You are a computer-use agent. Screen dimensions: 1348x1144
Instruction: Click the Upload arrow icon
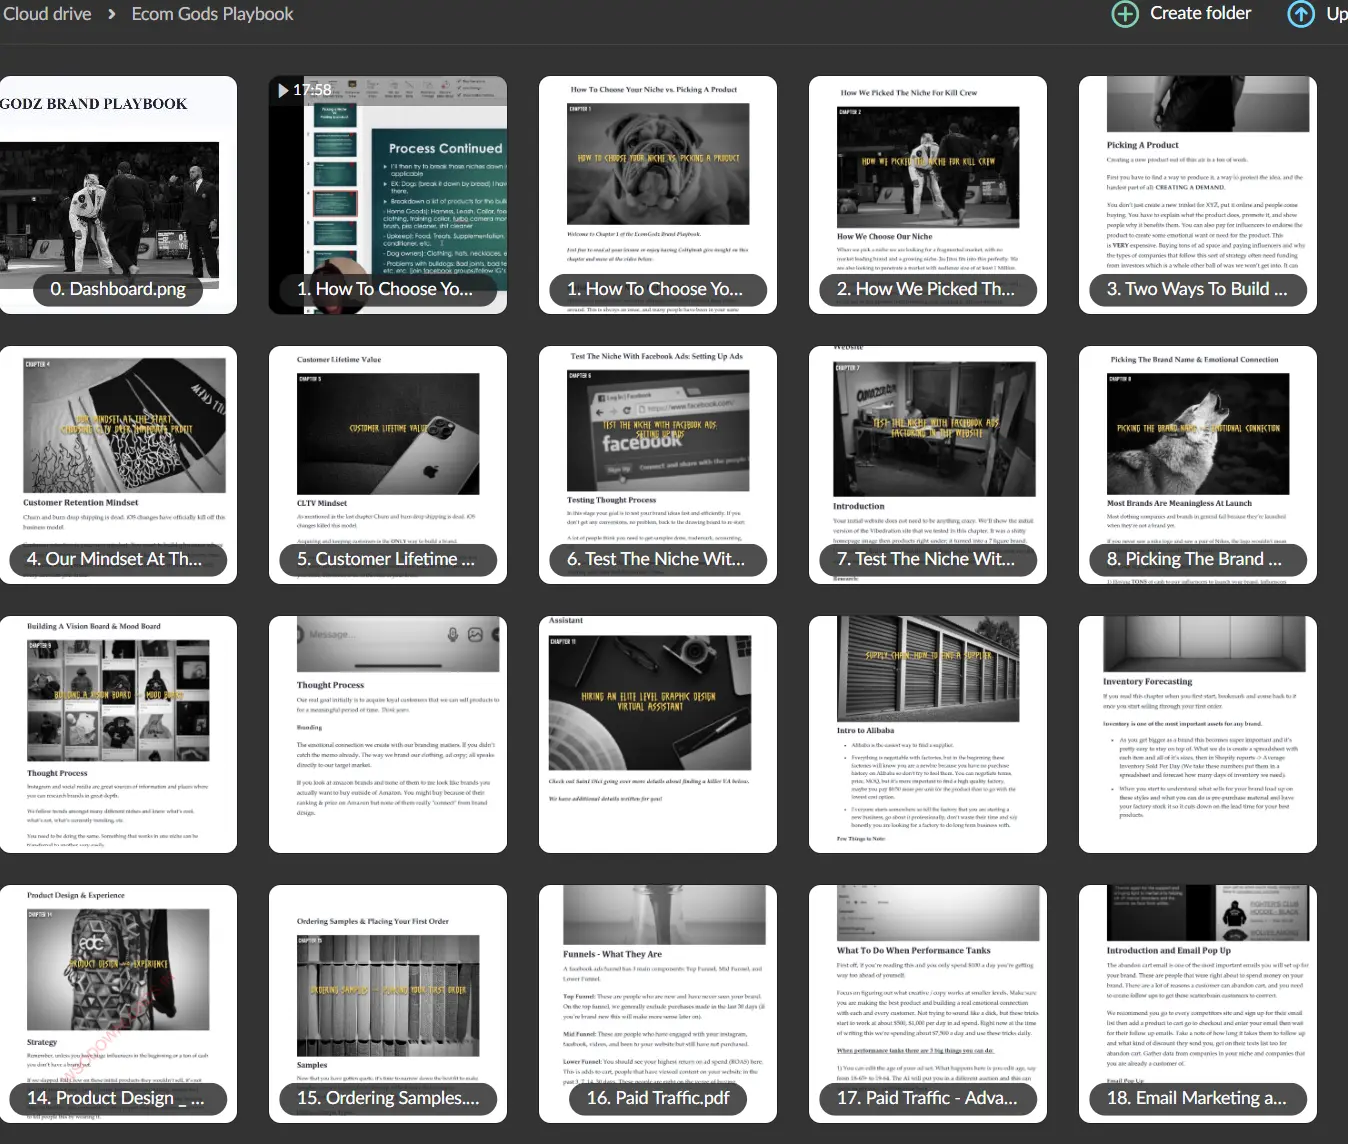pyautogui.click(x=1301, y=14)
